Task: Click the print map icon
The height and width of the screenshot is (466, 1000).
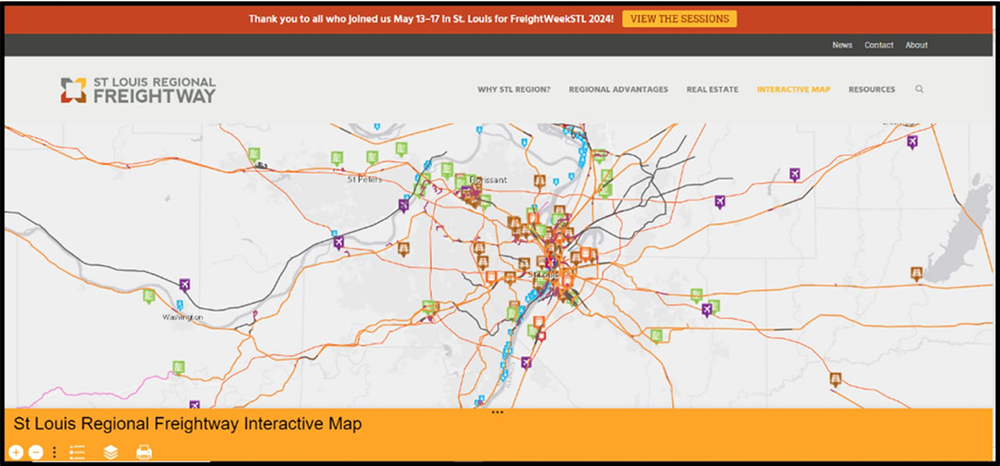Action: (x=144, y=452)
